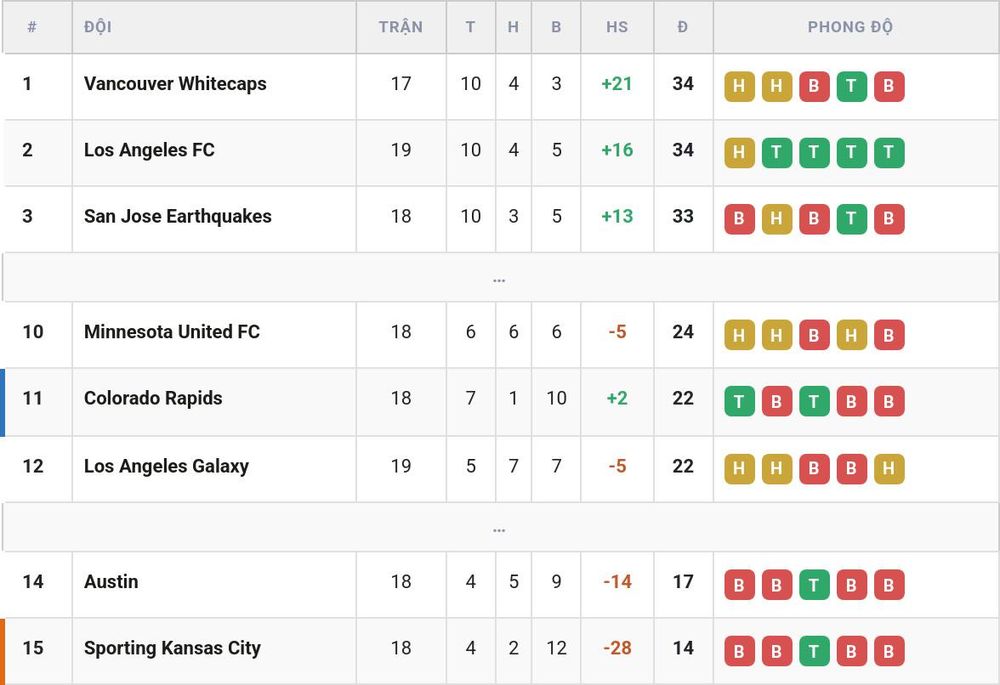Click Los Angeles FC's last green T form badge
This screenshot has width=1000, height=685.
pos(889,152)
